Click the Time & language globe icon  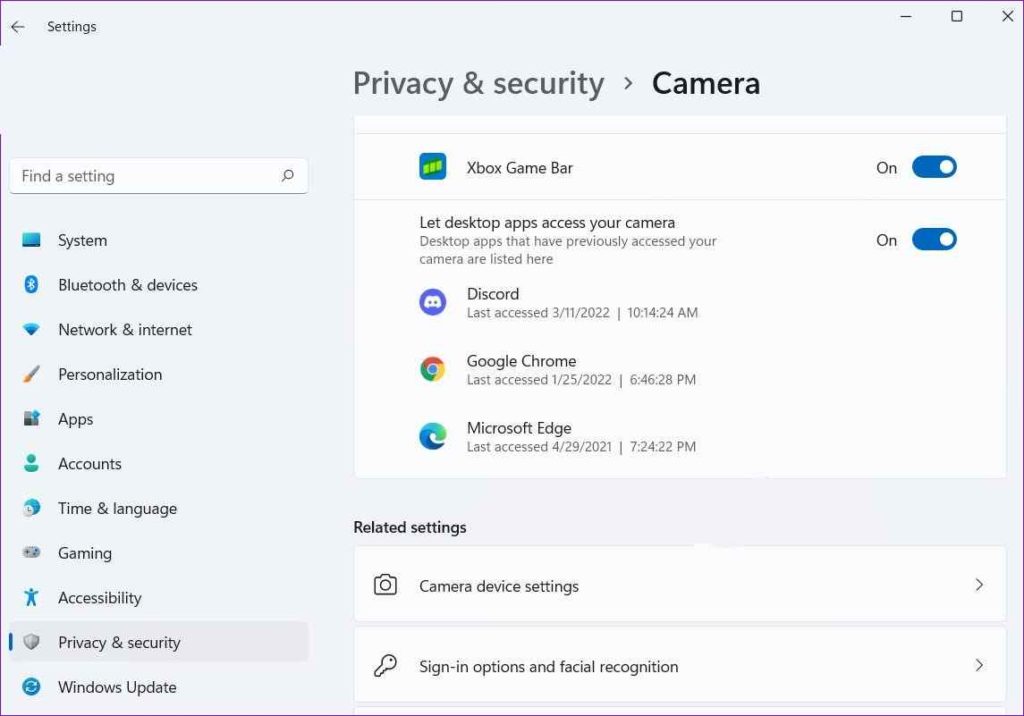tap(31, 508)
